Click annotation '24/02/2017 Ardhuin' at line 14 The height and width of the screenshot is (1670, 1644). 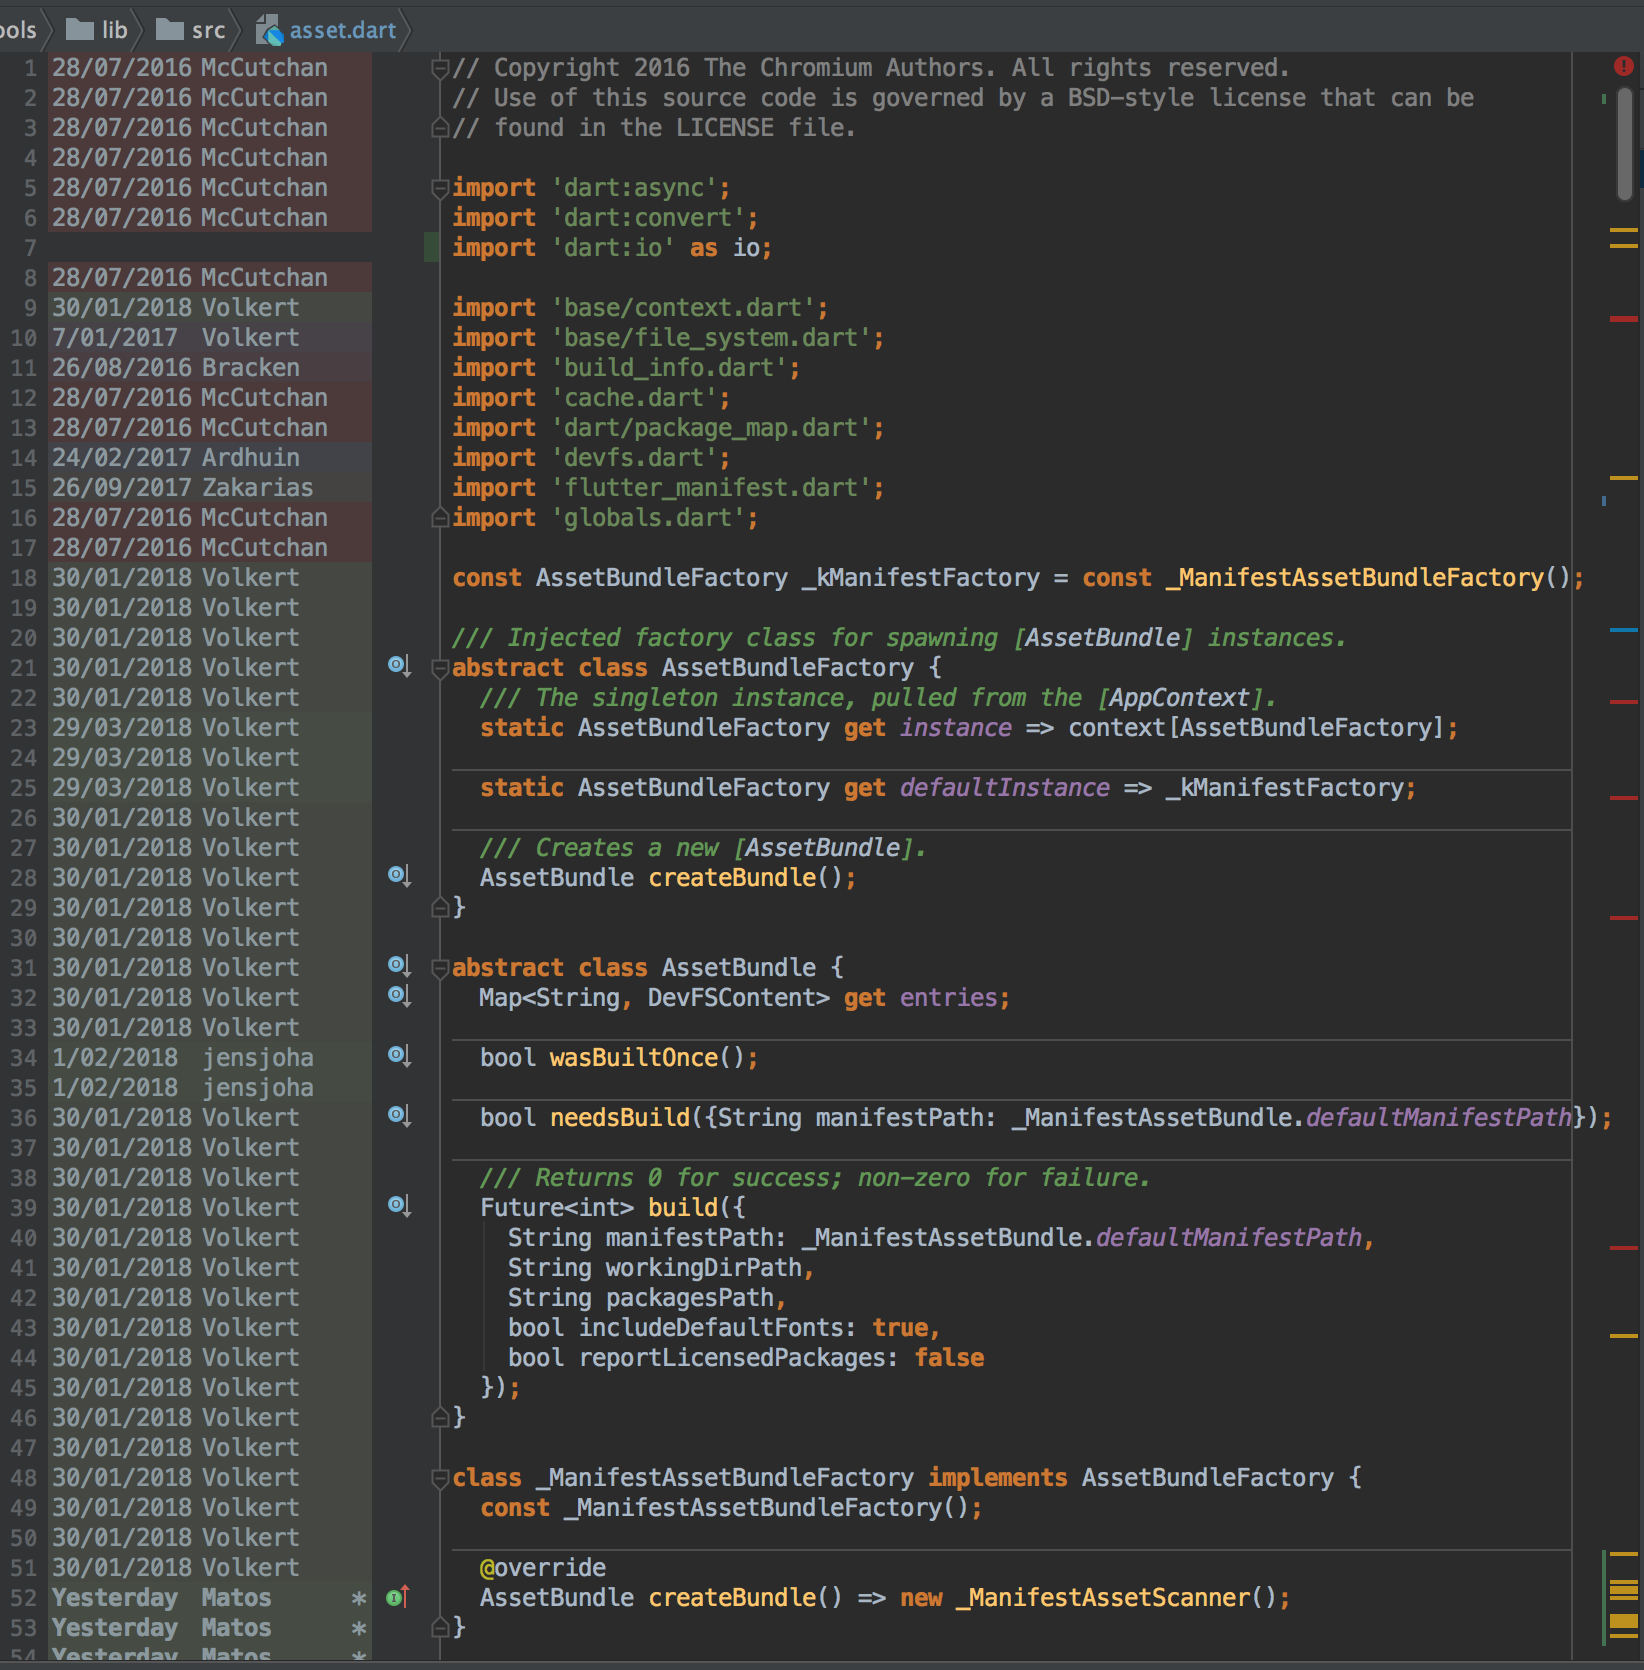click(x=176, y=457)
